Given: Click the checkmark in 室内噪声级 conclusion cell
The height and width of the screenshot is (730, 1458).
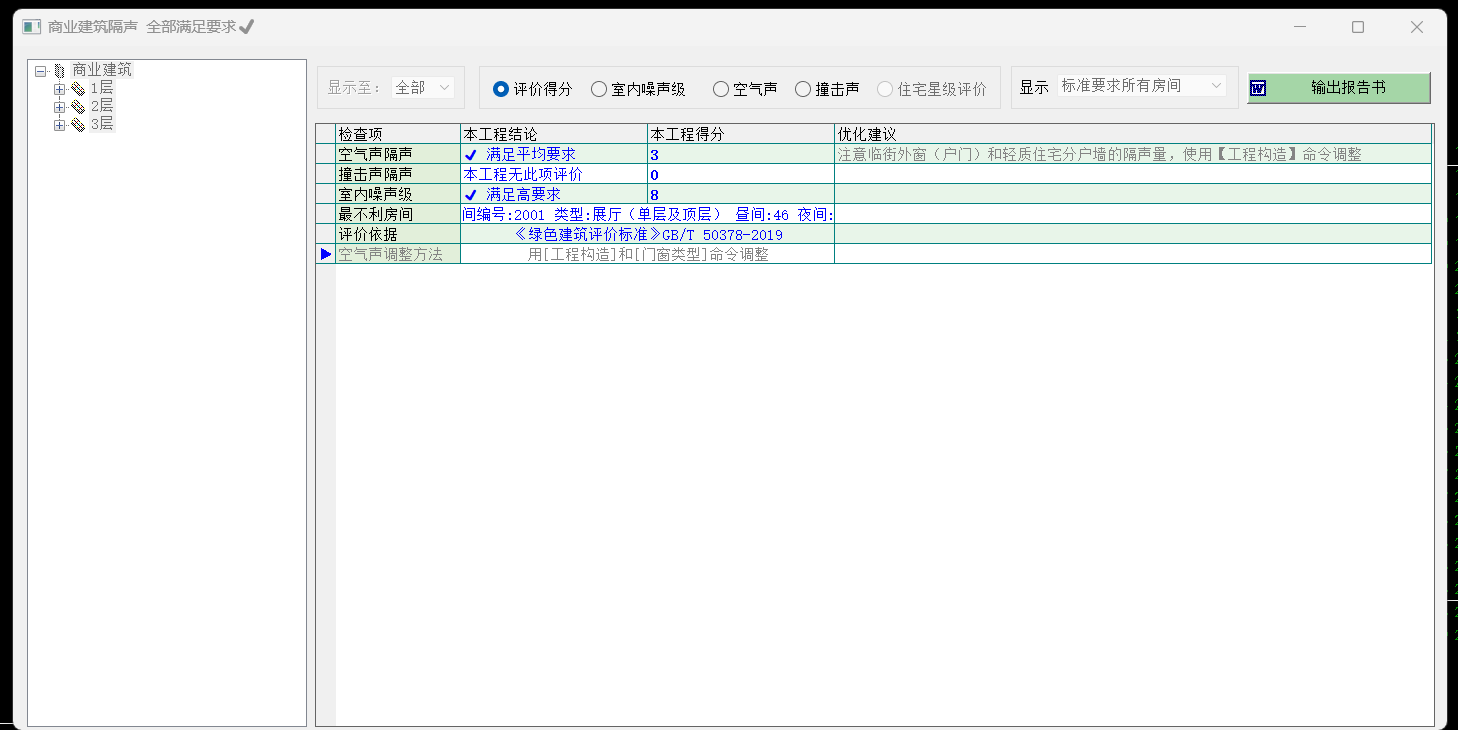Looking at the screenshot, I should tap(470, 195).
